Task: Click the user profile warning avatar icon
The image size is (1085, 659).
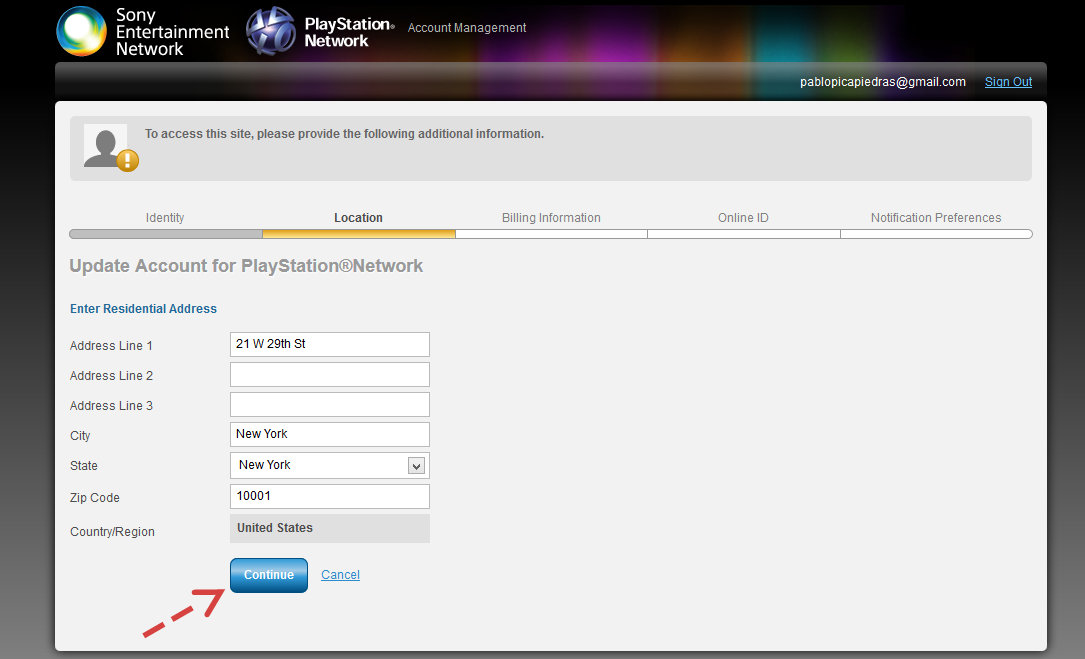Action: [x=109, y=147]
